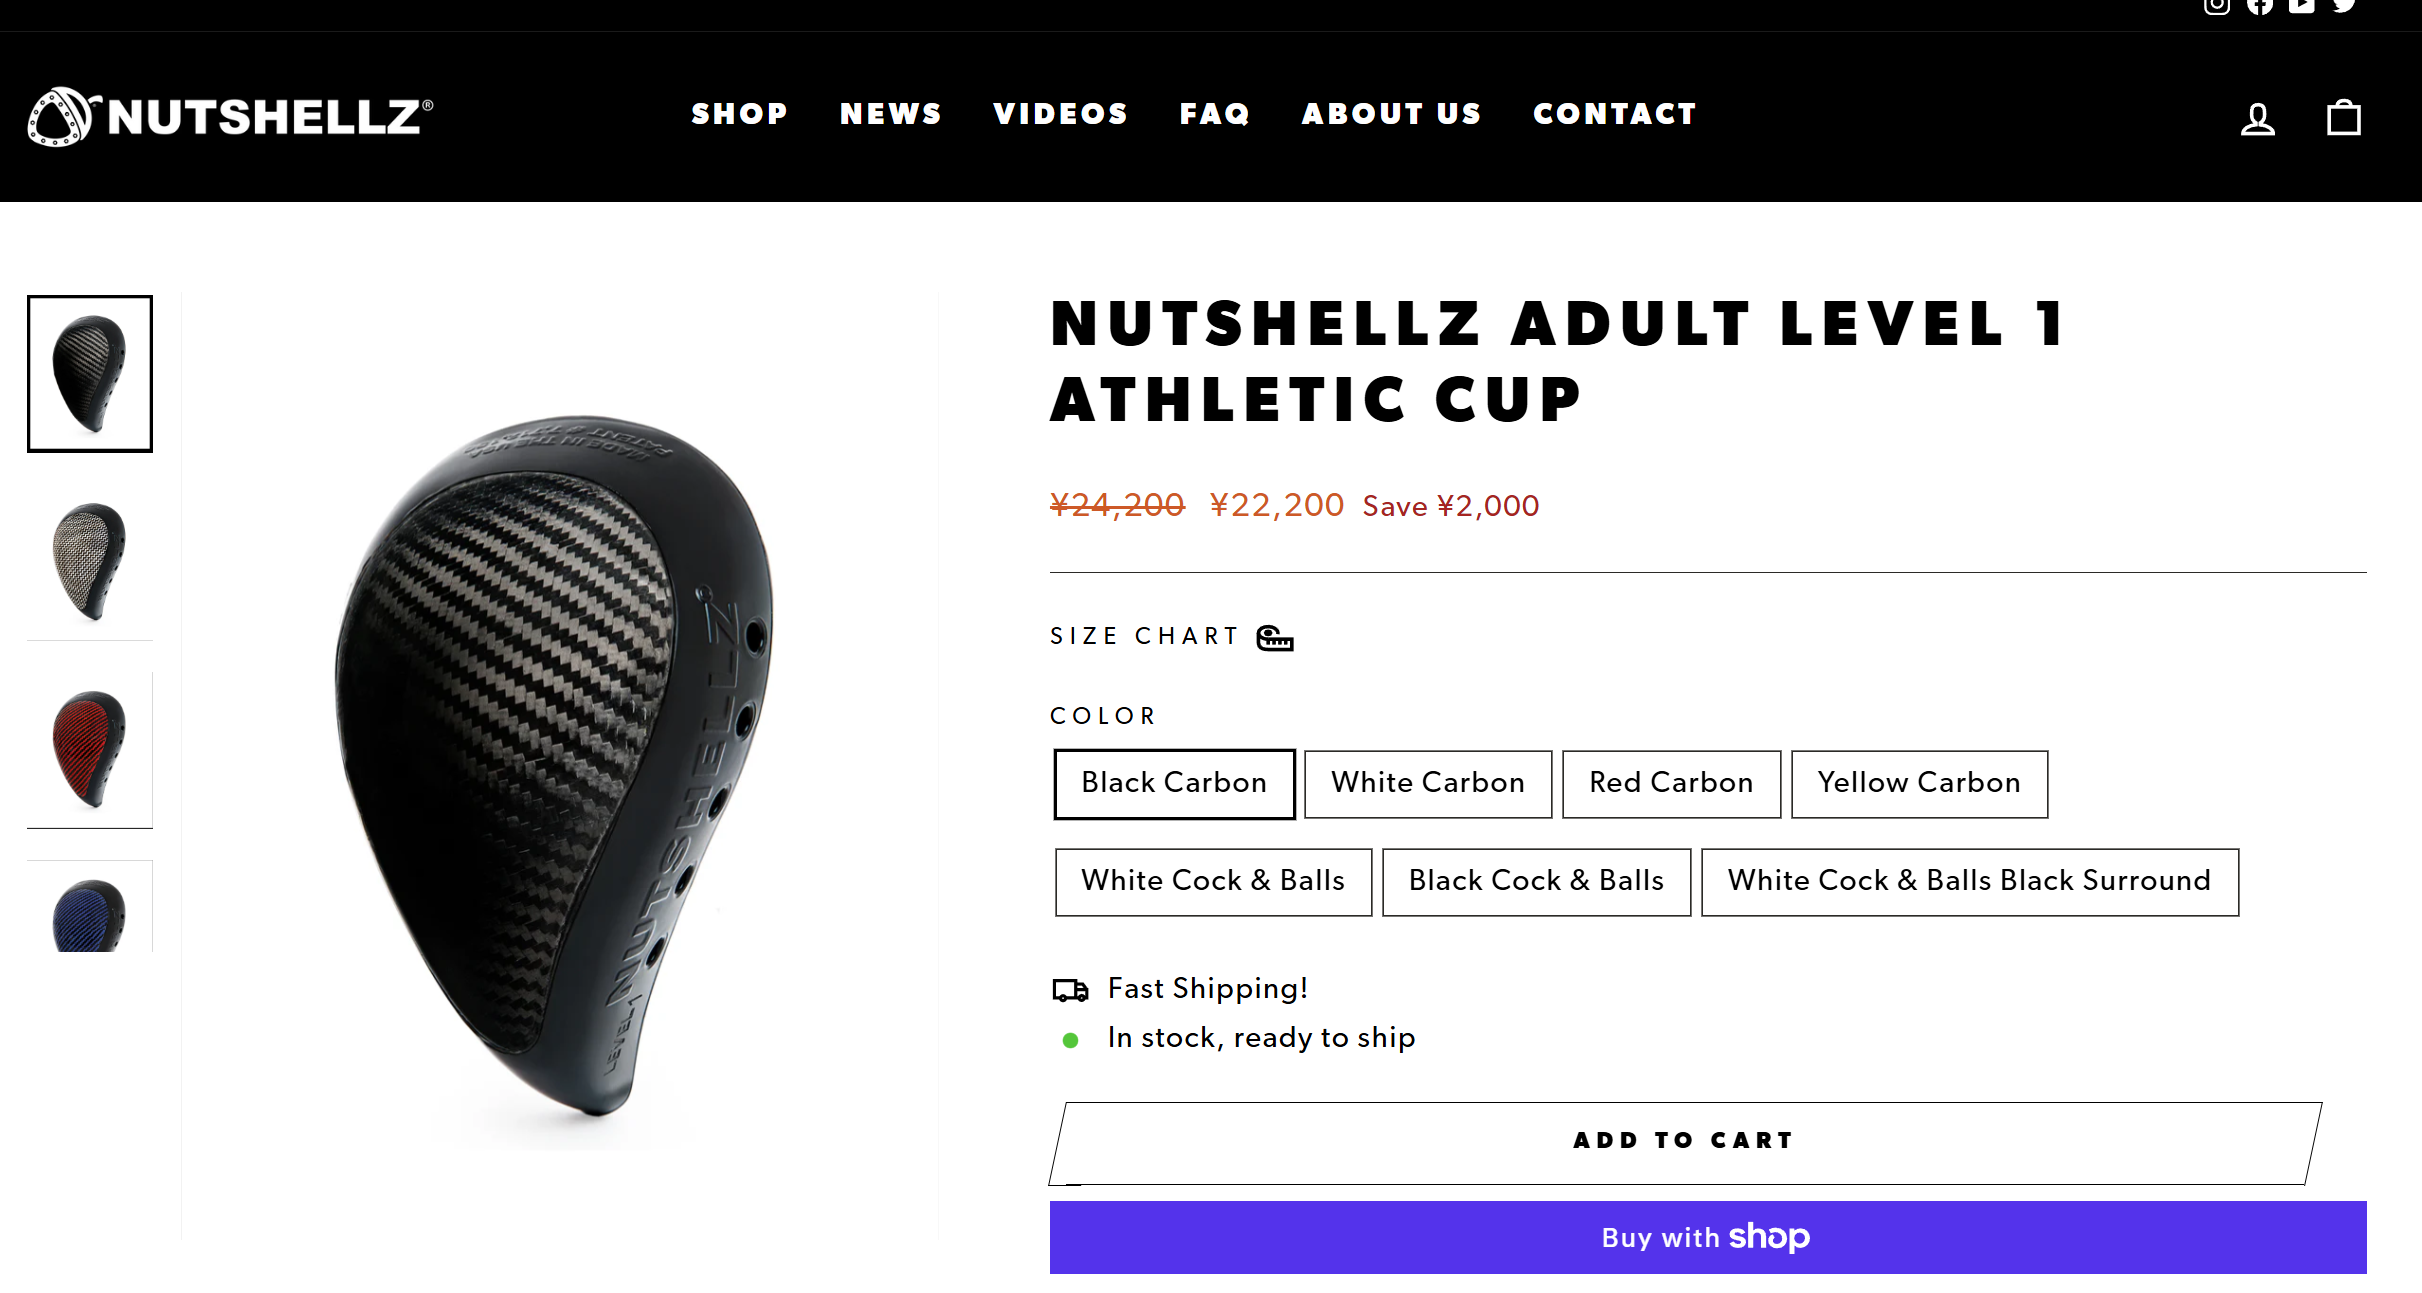Open the Facebook social icon
The height and width of the screenshot is (1293, 2422).
click(x=2259, y=6)
